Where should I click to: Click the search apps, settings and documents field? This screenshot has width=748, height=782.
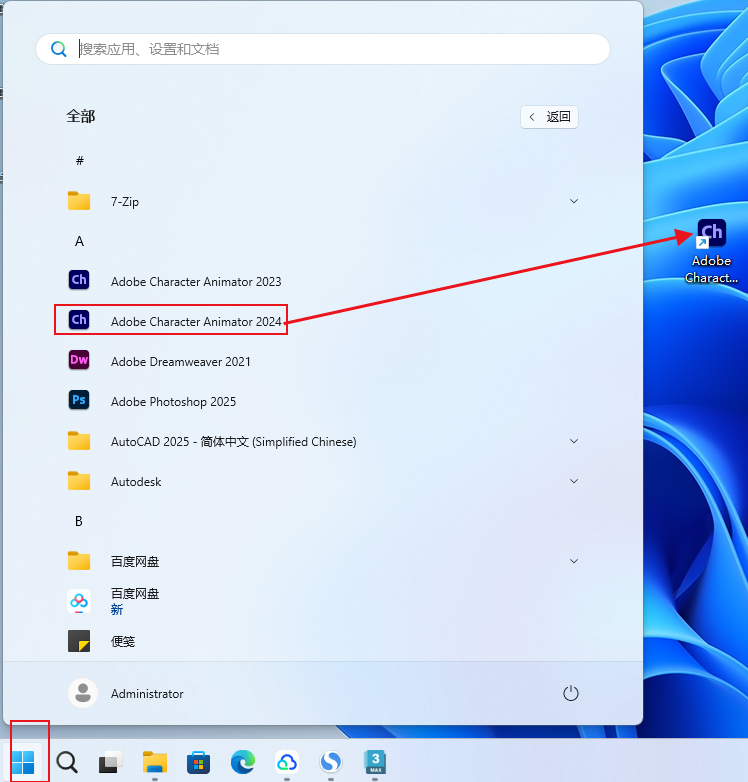pos(323,49)
